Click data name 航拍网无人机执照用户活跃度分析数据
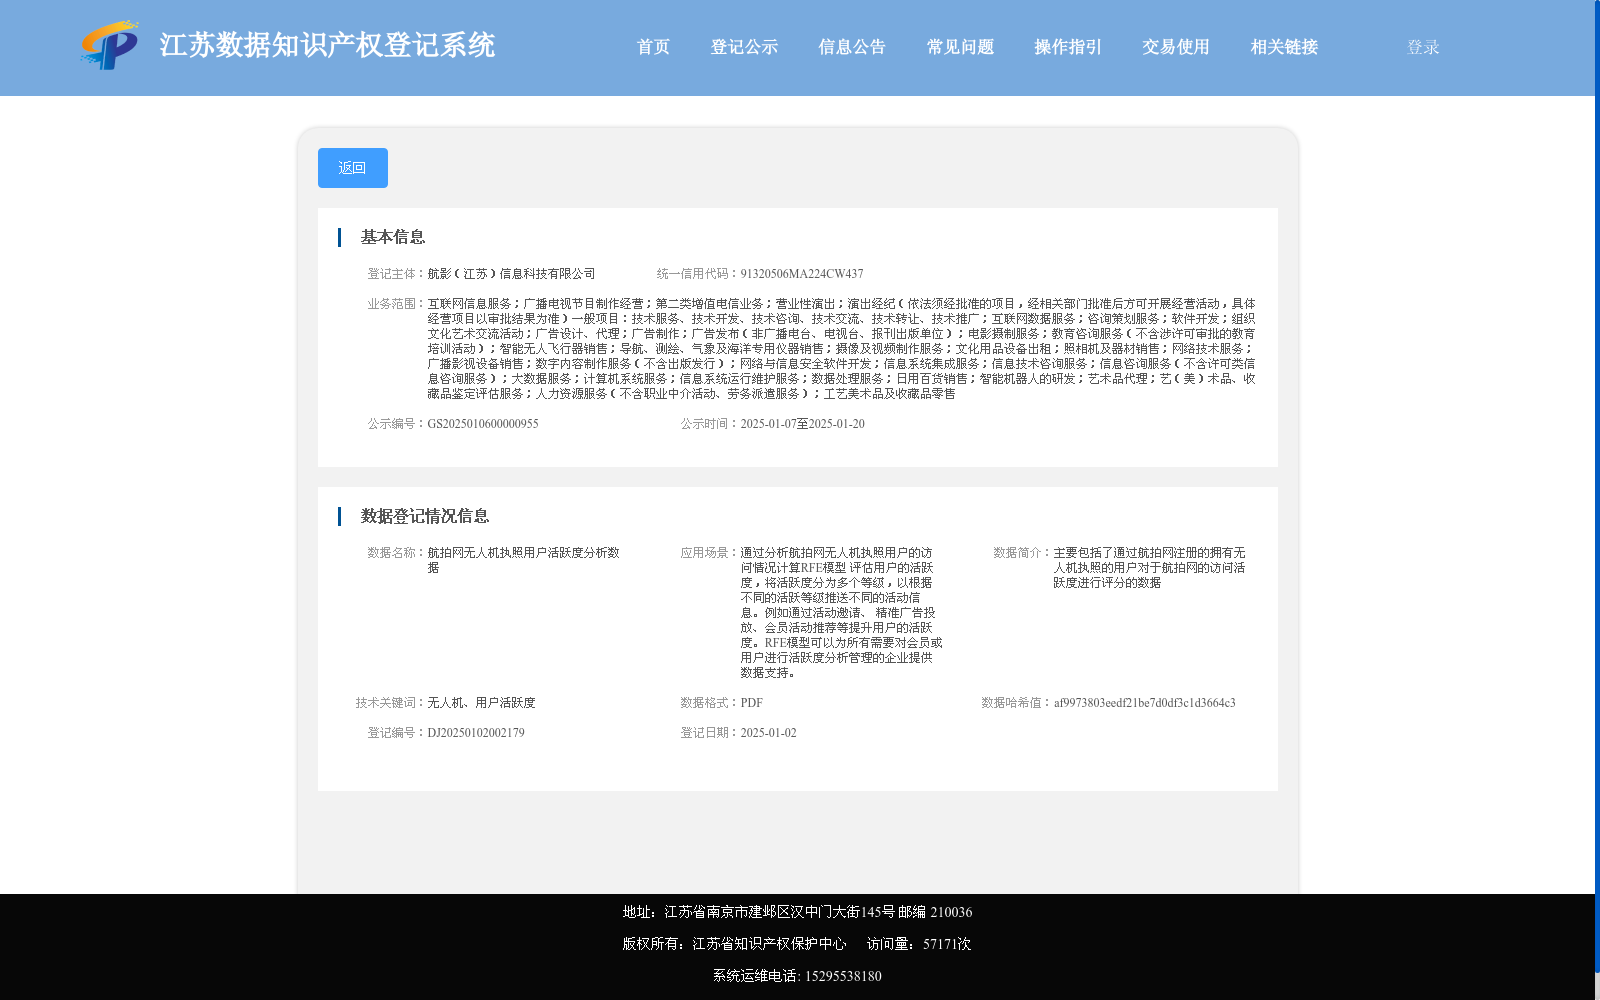The height and width of the screenshot is (1000, 1600). [x=524, y=560]
